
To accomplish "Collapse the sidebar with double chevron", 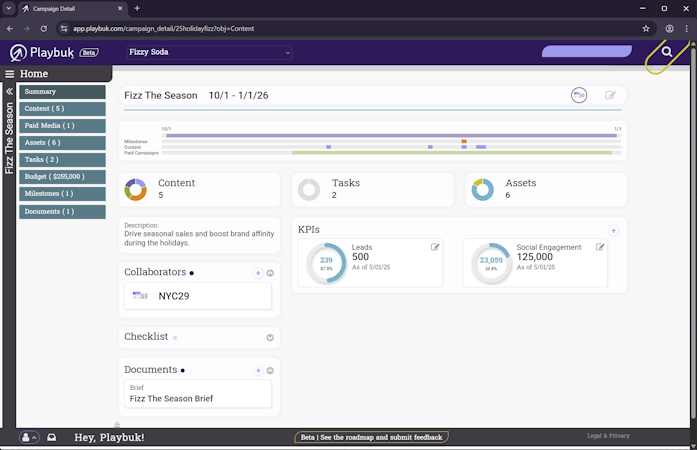I will (9, 92).
